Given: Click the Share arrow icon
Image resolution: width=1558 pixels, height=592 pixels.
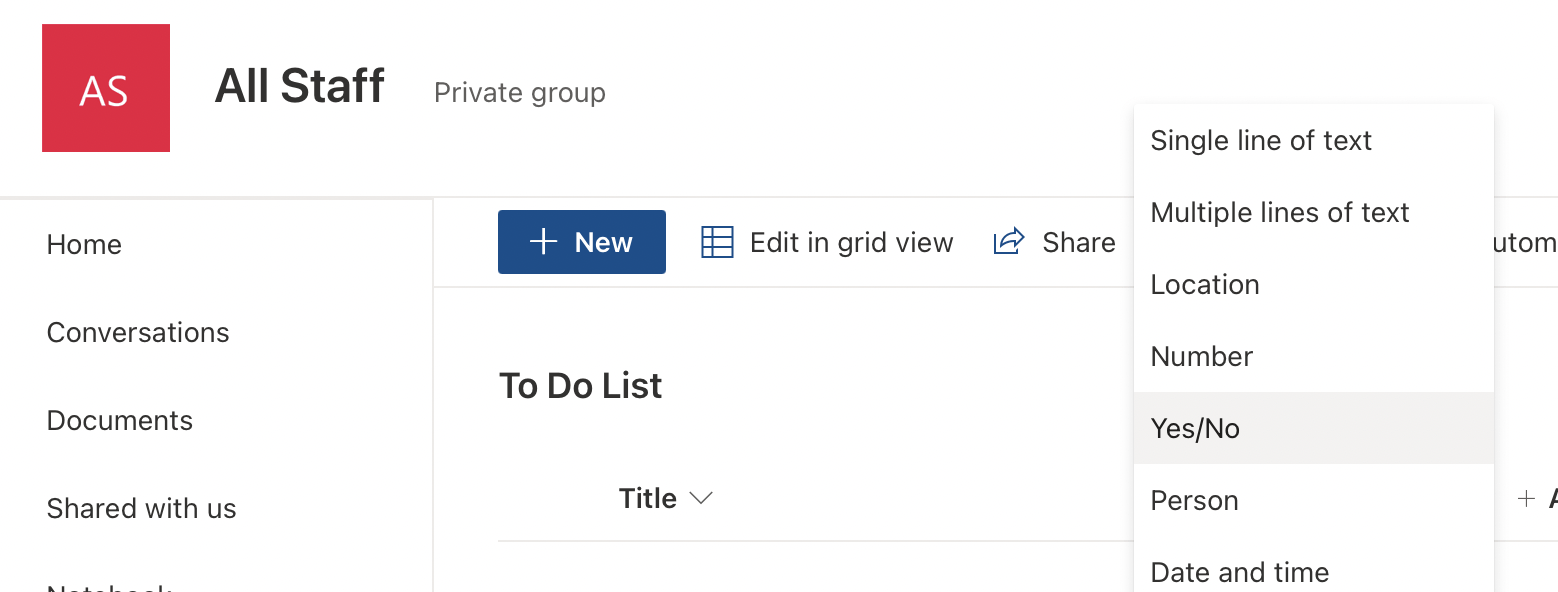Looking at the screenshot, I should (x=1009, y=241).
